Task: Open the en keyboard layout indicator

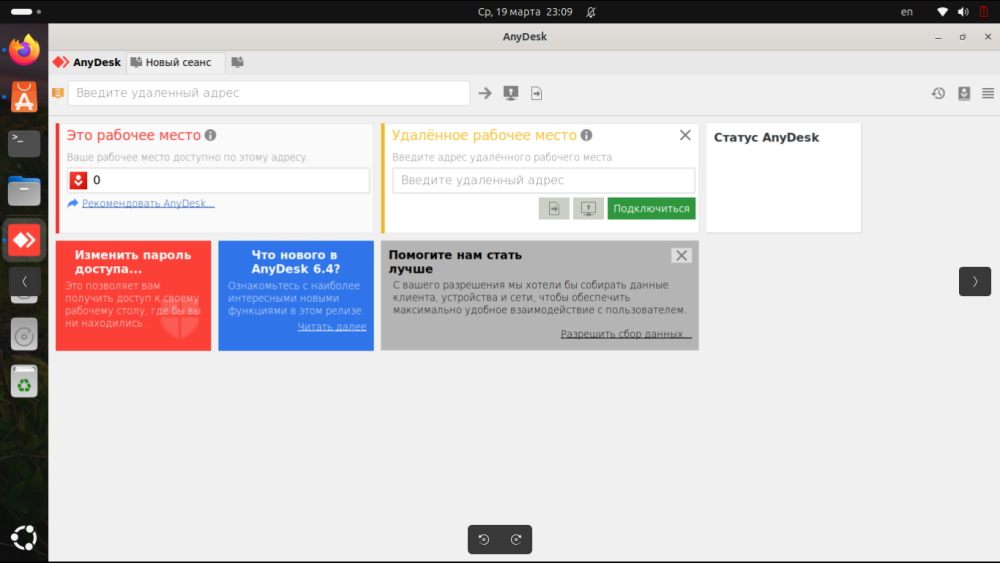Action: 906,11
